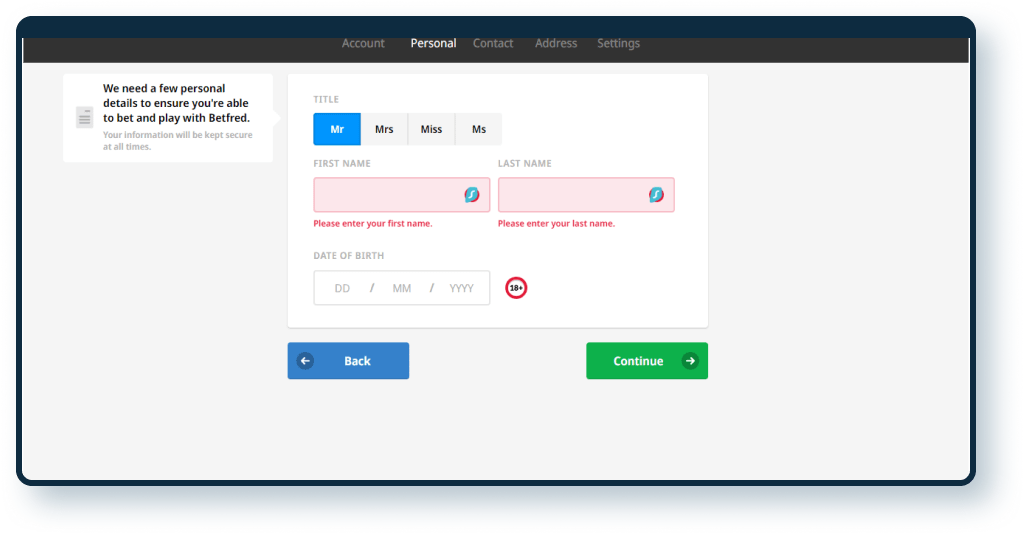1024x534 pixels.
Task: Click the 18+ age restriction badge
Action: (516, 288)
